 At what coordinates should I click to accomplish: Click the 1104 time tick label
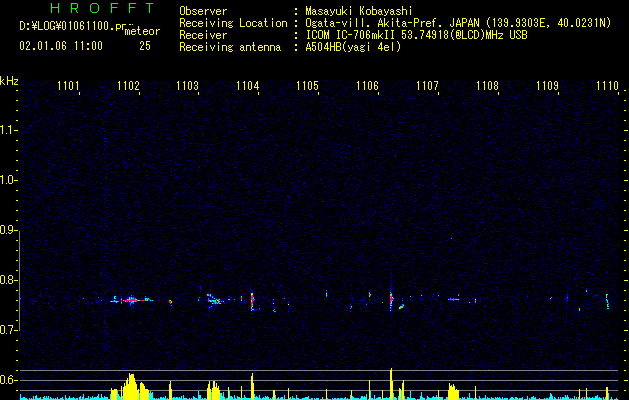click(x=248, y=86)
